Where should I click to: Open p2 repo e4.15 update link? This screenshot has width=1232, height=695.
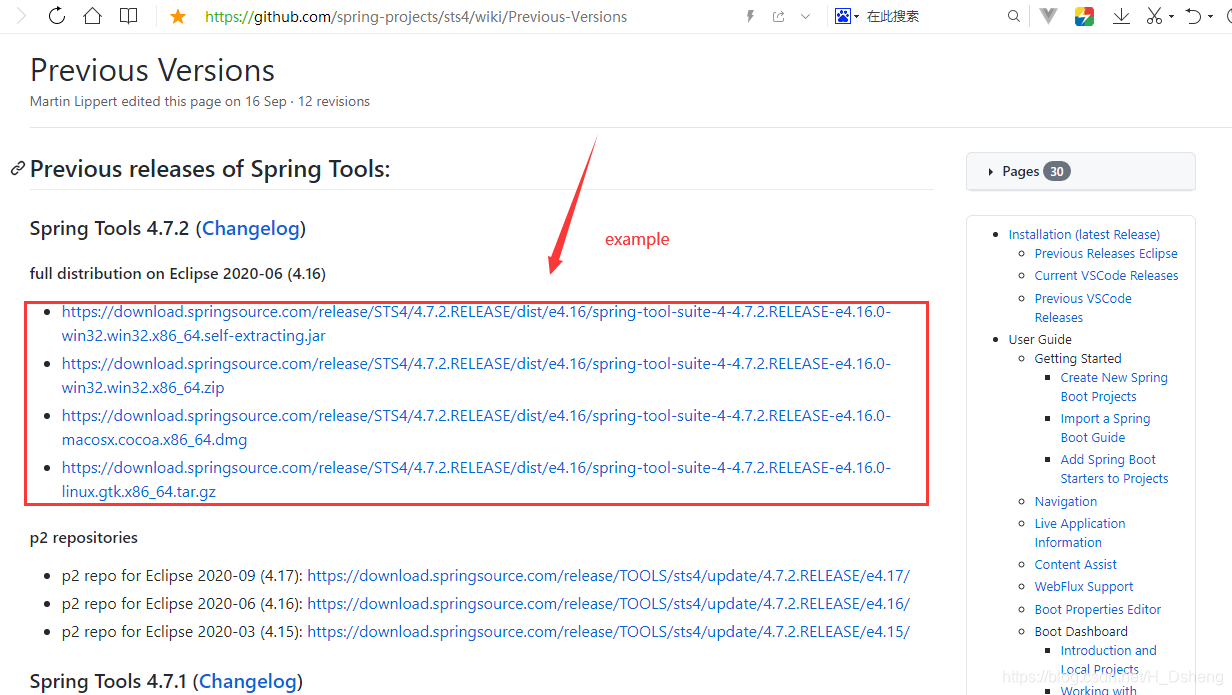tap(609, 632)
